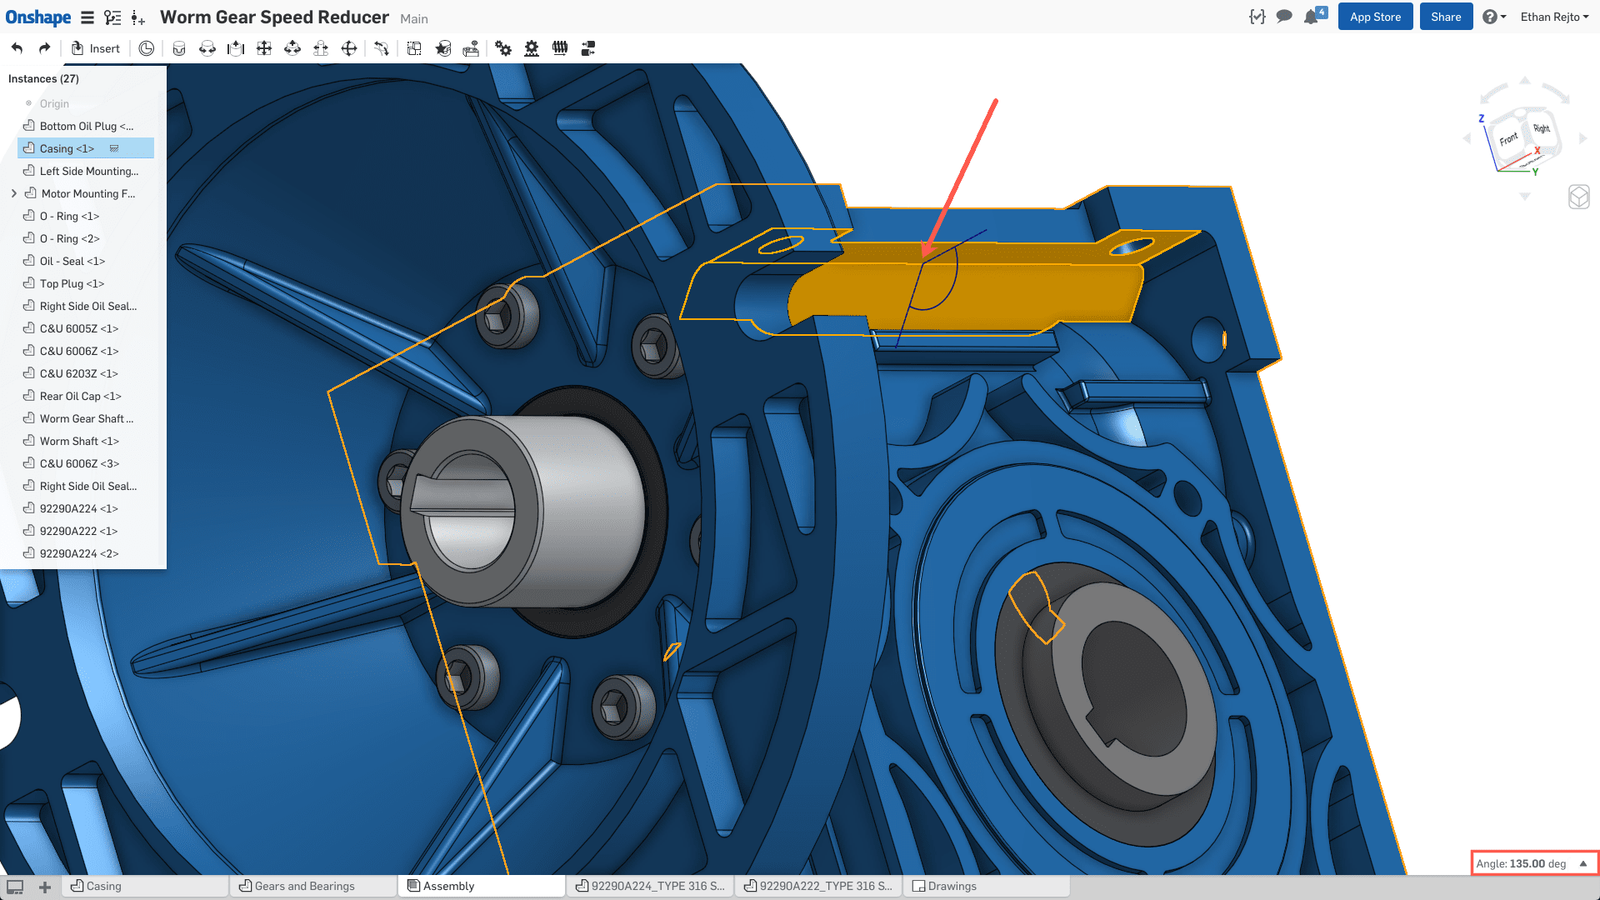Viewport: 1600px width, 900px height.
Task: Switch to the Drawings tab
Action: click(951, 886)
